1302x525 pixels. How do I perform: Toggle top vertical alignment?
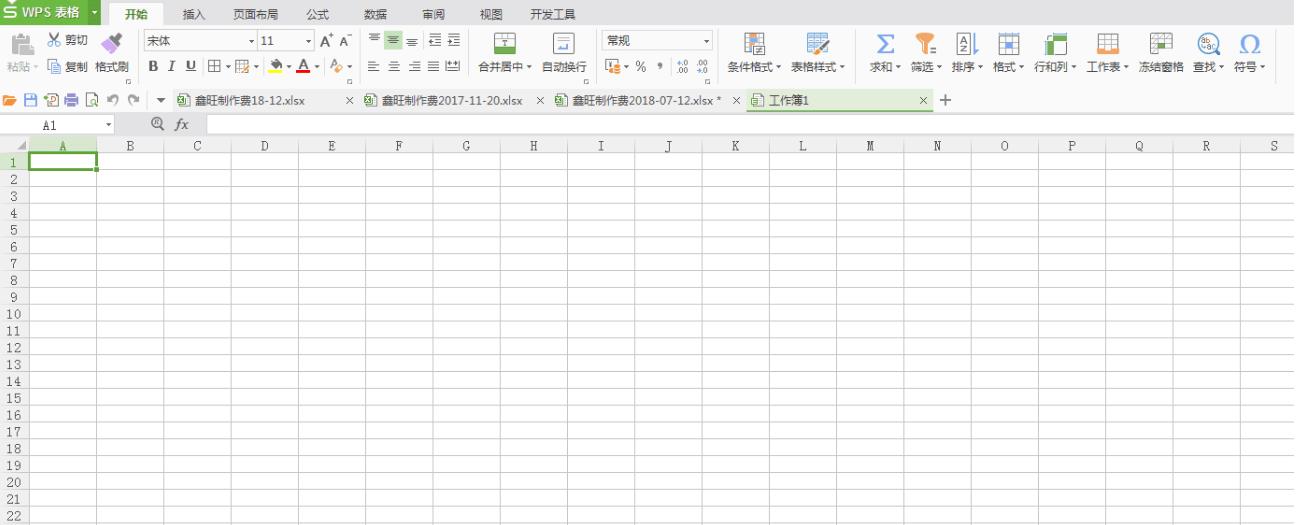pyautogui.click(x=375, y=40)
